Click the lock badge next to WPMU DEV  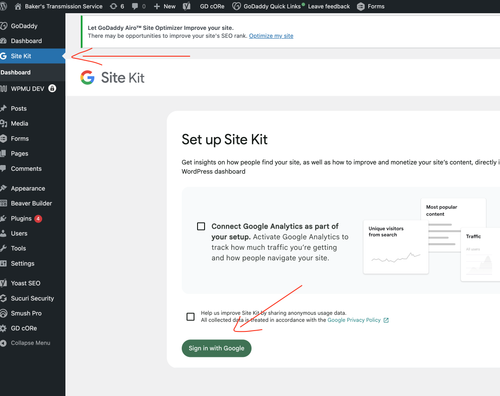52,88
